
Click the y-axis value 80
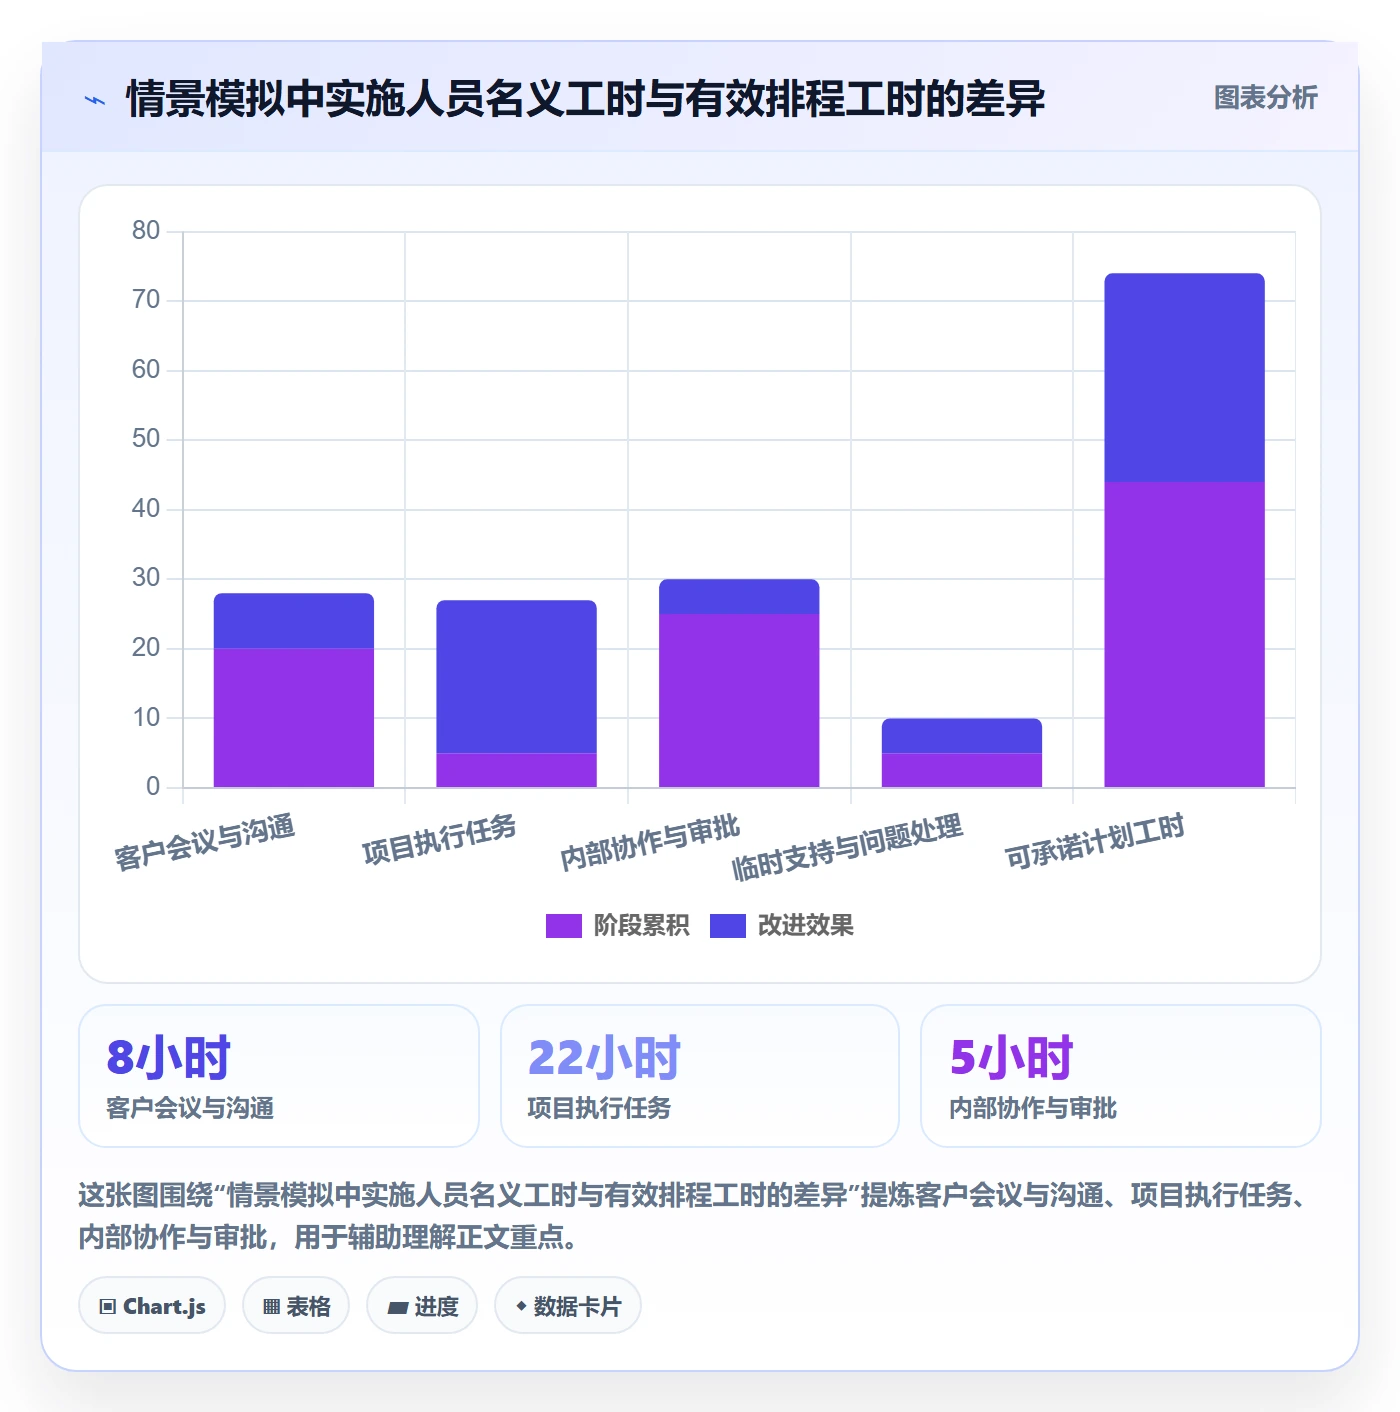[146, 231]
